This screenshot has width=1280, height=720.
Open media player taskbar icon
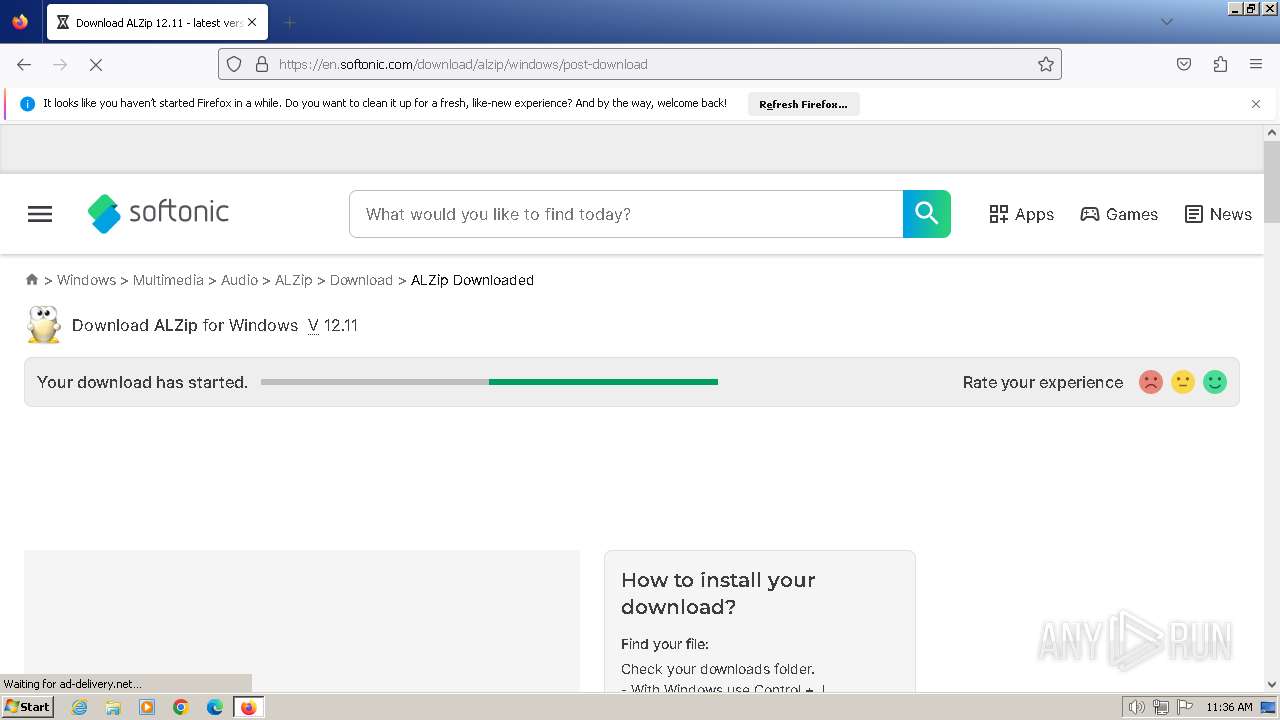point(147,707)
